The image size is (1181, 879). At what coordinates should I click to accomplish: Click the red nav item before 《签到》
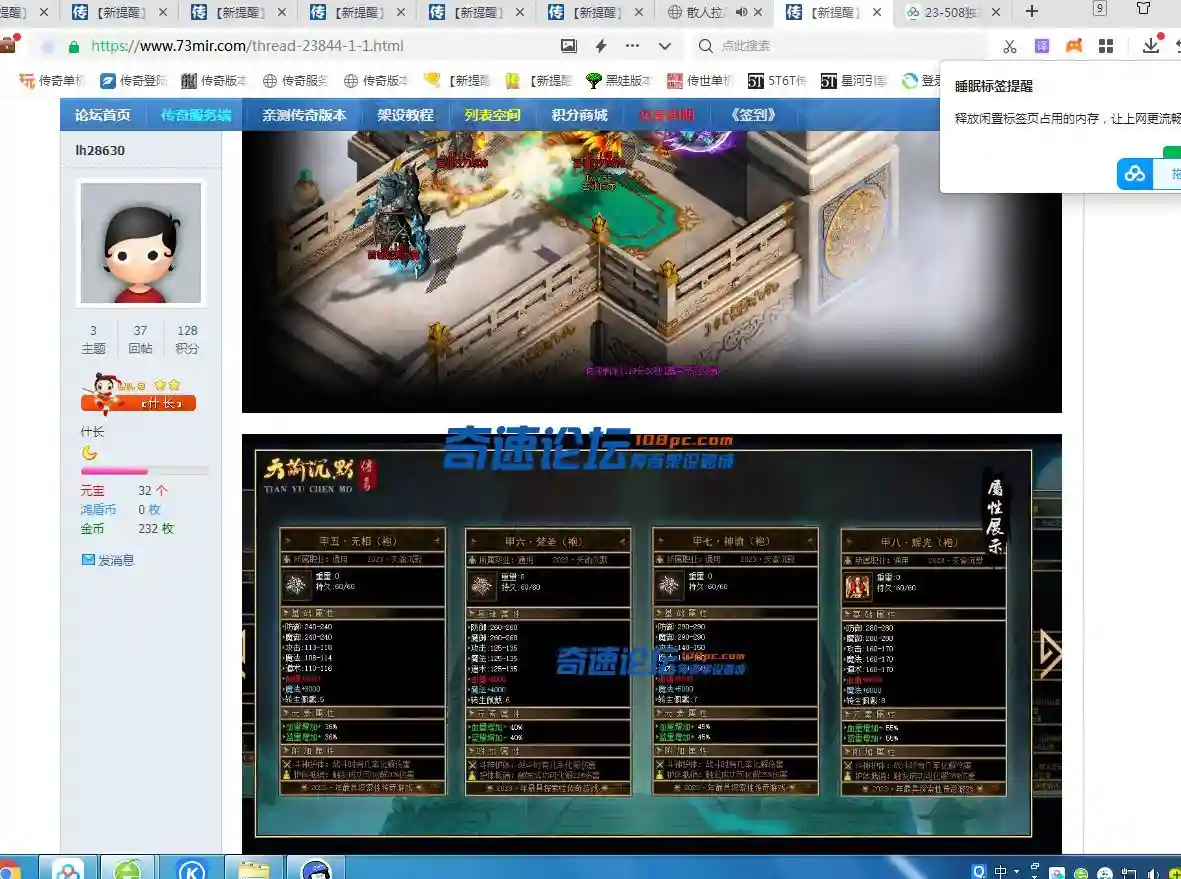pyautogui.click(x=667, y=115)
